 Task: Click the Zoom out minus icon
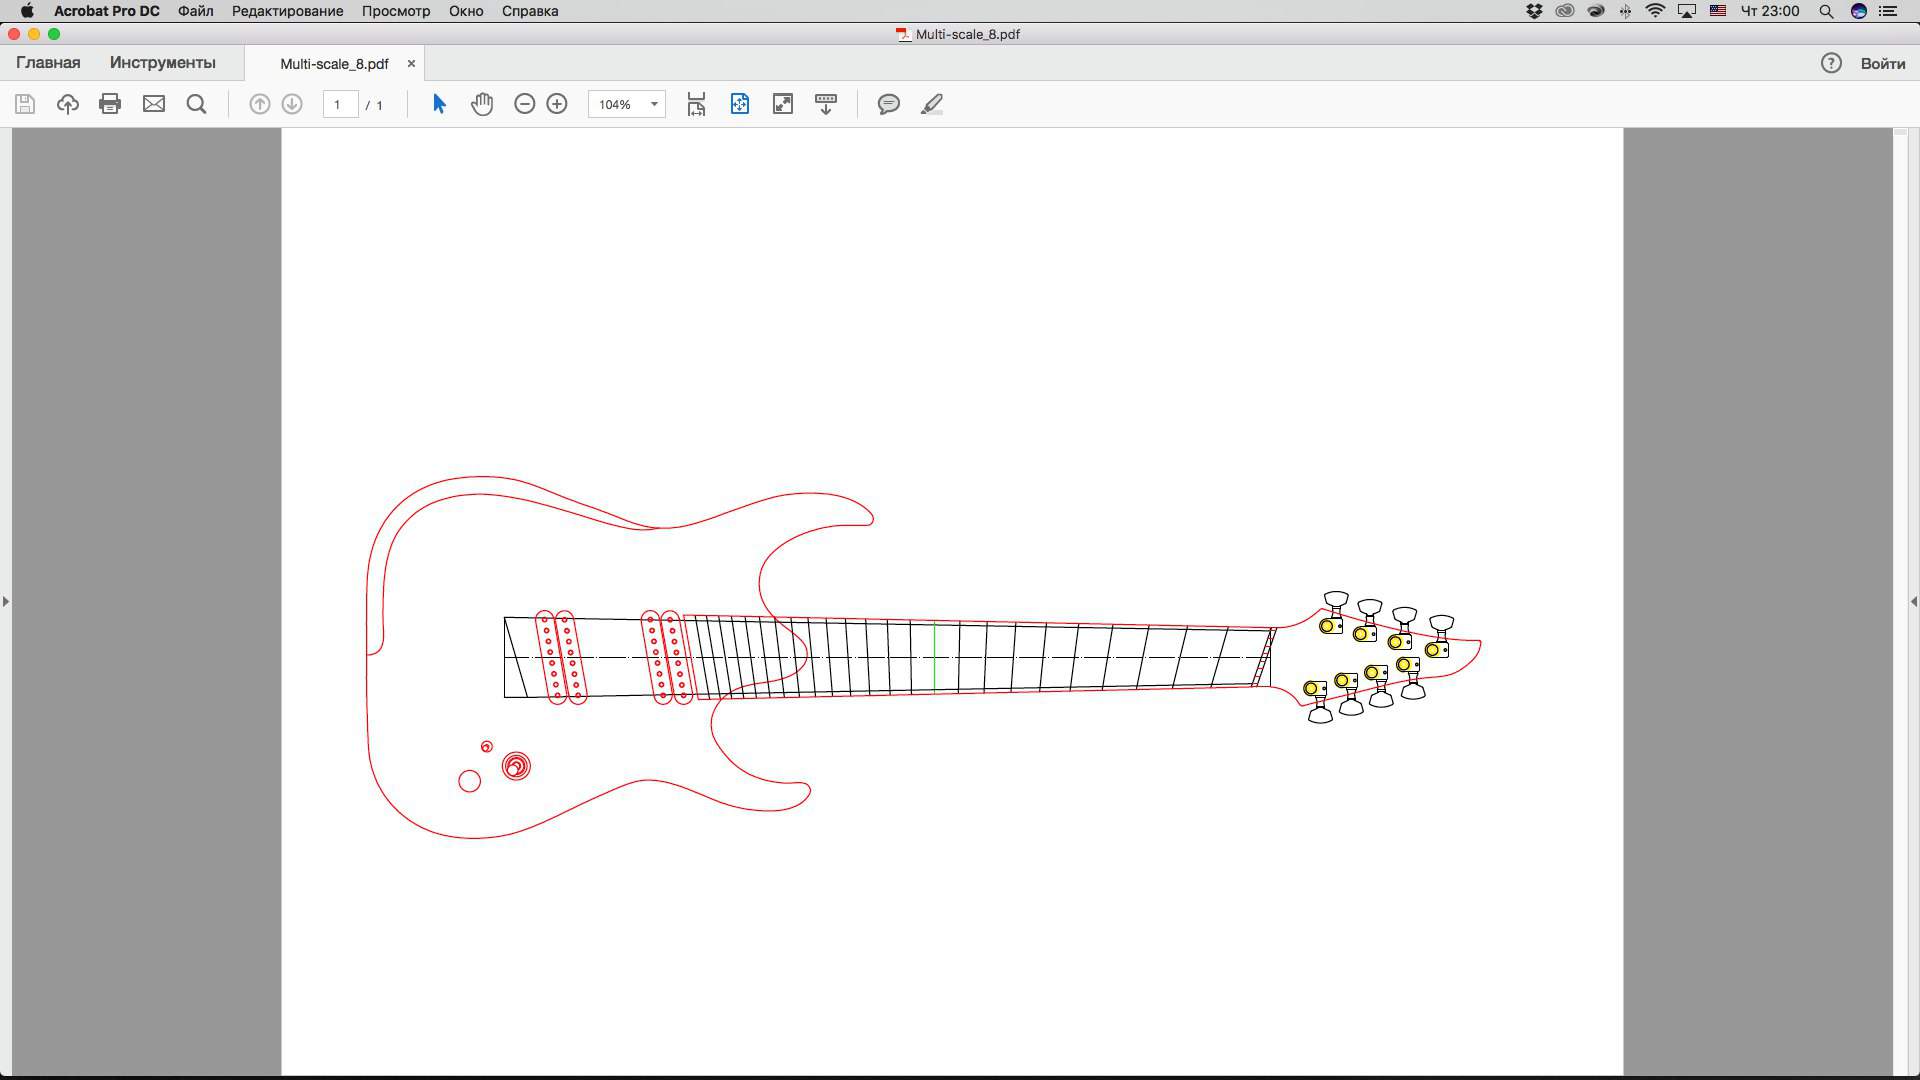(524, 104)
